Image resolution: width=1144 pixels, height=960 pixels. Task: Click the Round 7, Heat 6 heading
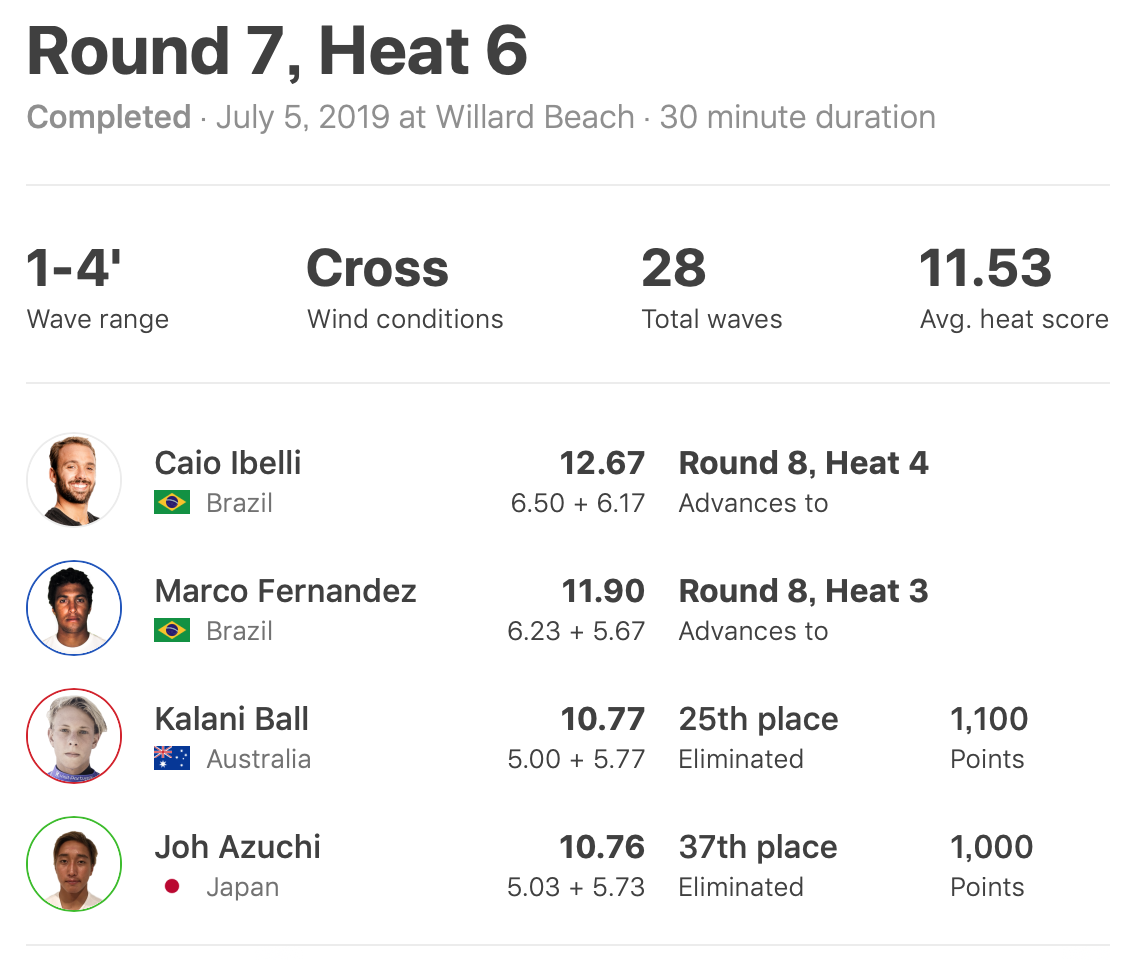pos(277,52)
